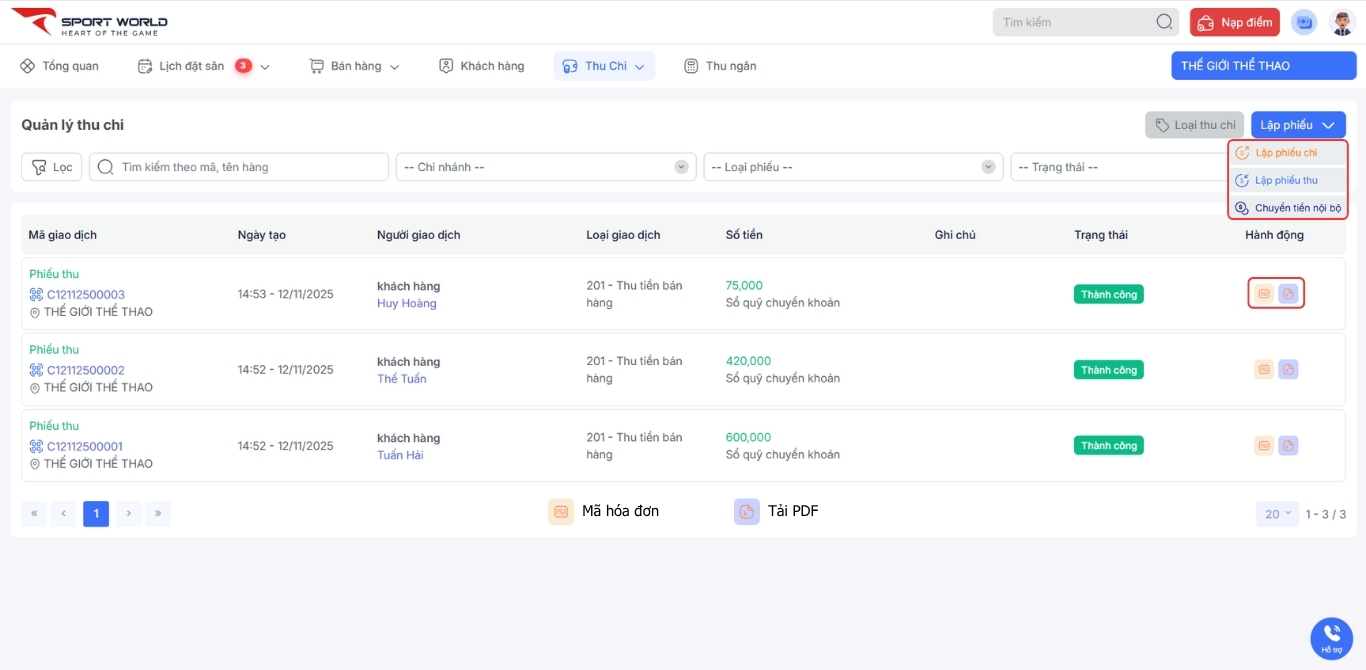Click invoice code icon for transaction C12112500003
Image resolution: width=1366 pixels, height=670 pixels.
(x=1264, y=294)
